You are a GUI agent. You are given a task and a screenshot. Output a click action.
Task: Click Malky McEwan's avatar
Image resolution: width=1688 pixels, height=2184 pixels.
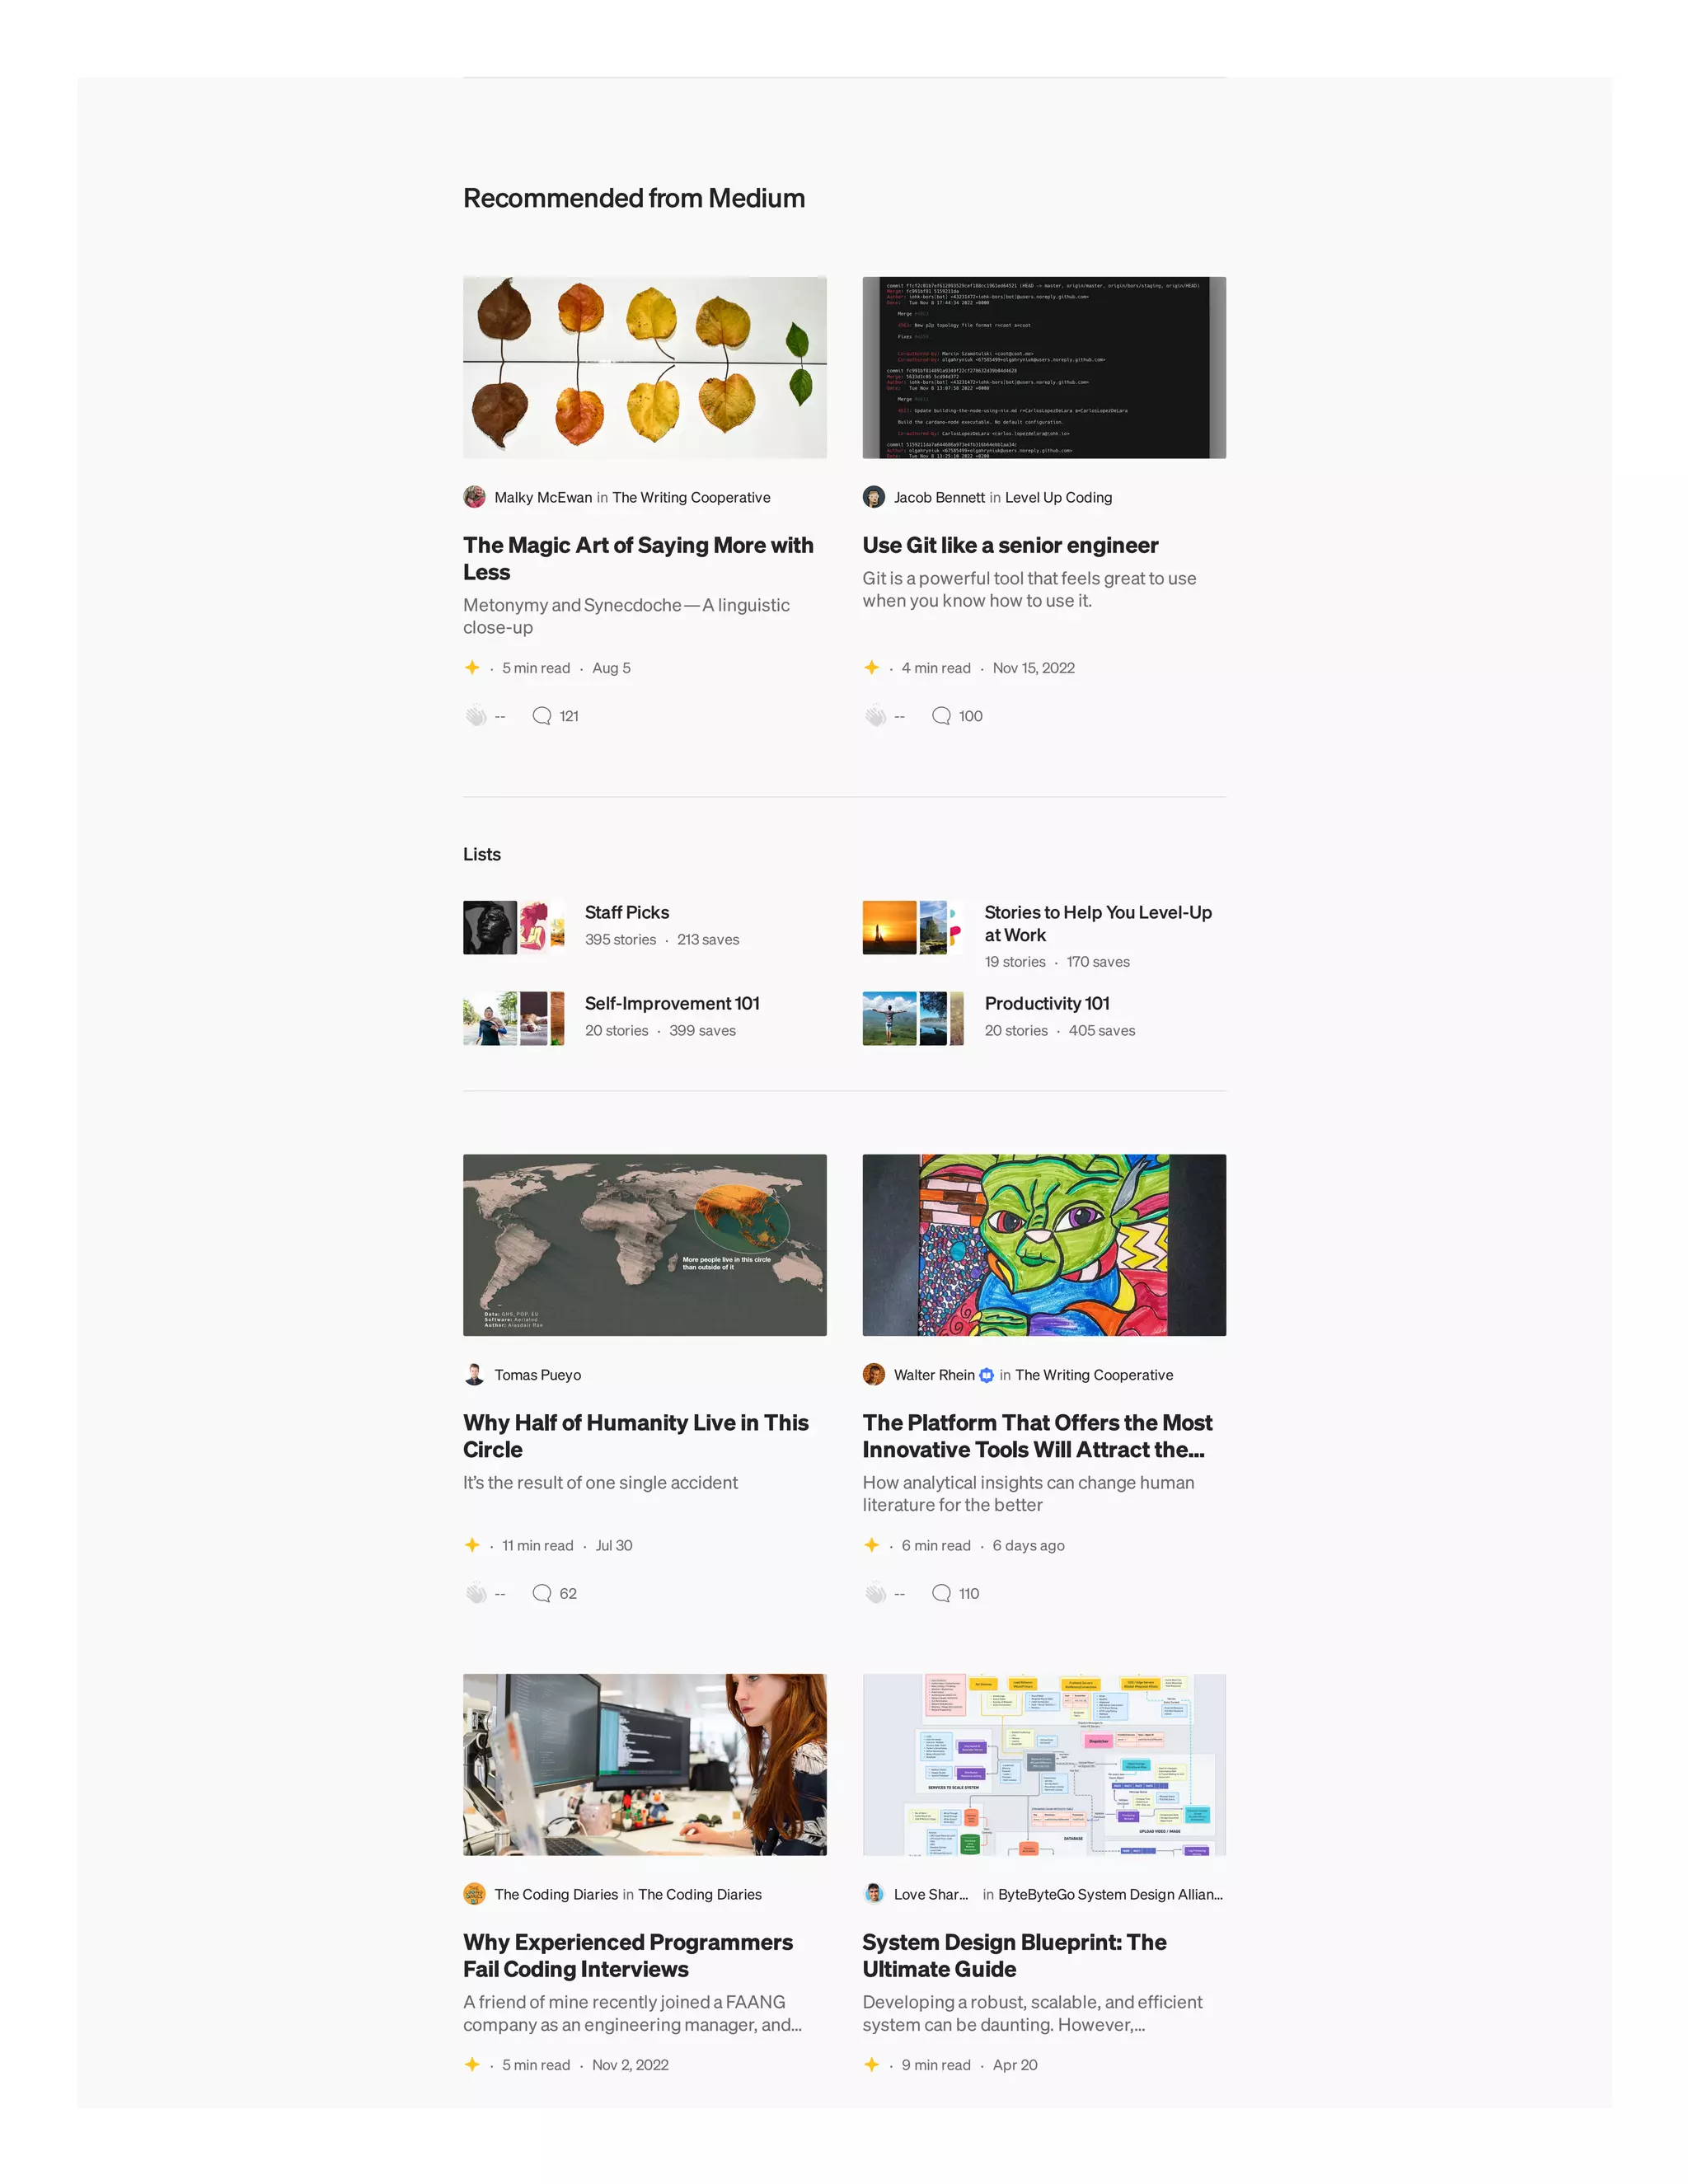[474, 497]
